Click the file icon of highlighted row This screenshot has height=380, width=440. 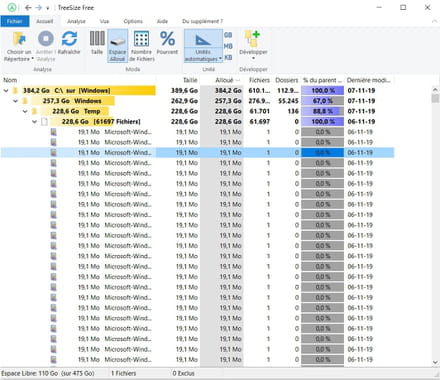53,153
